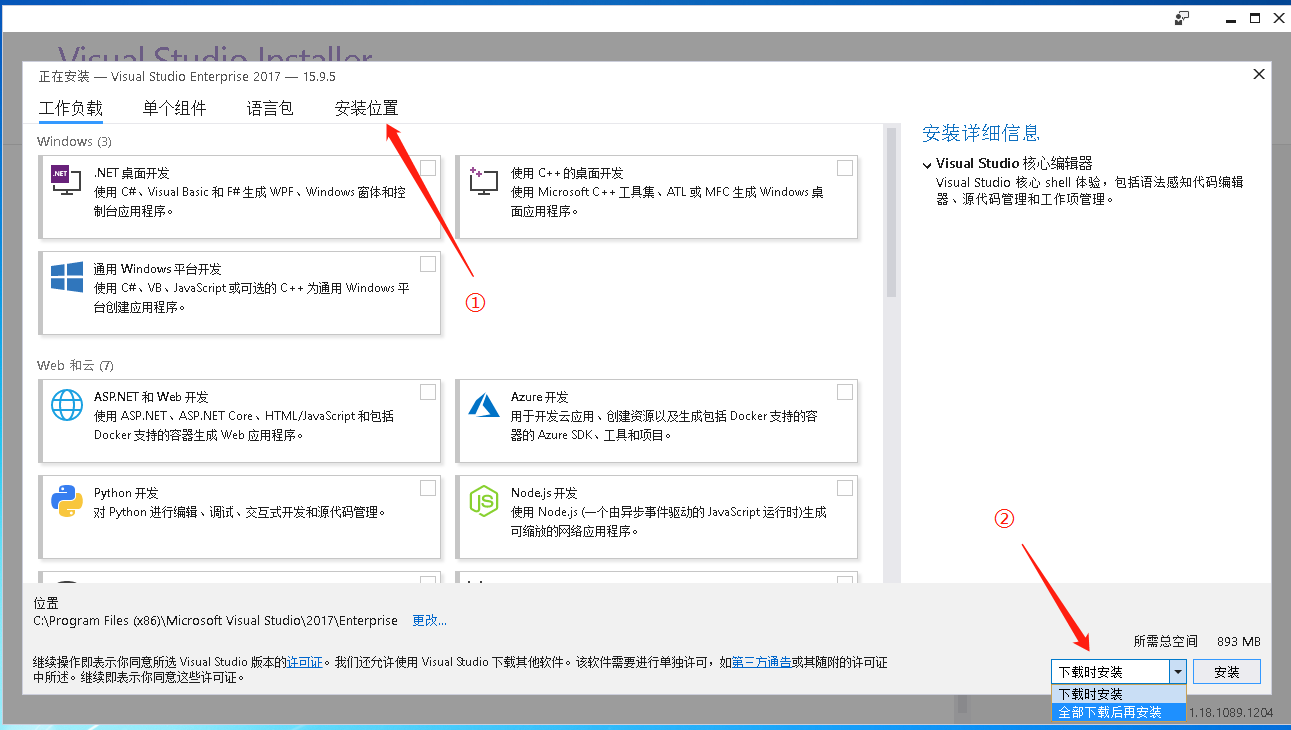Select the Azure 开发 icon
Image resolution: width=1291 pixels, height=730 pixels.
point(483,403)
